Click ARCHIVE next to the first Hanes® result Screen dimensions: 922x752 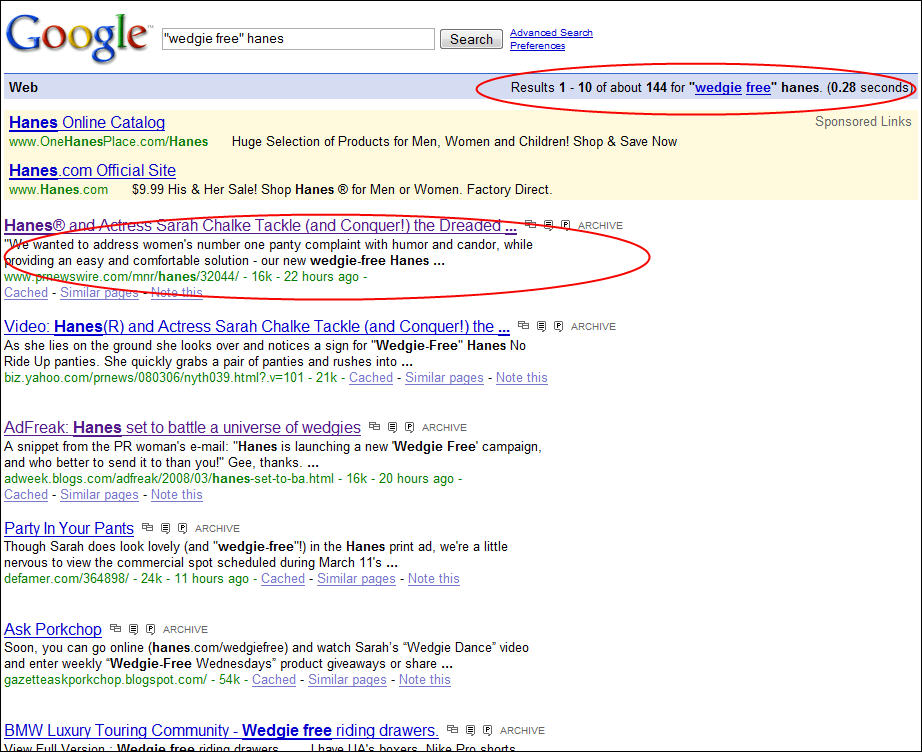click(600, 225)
